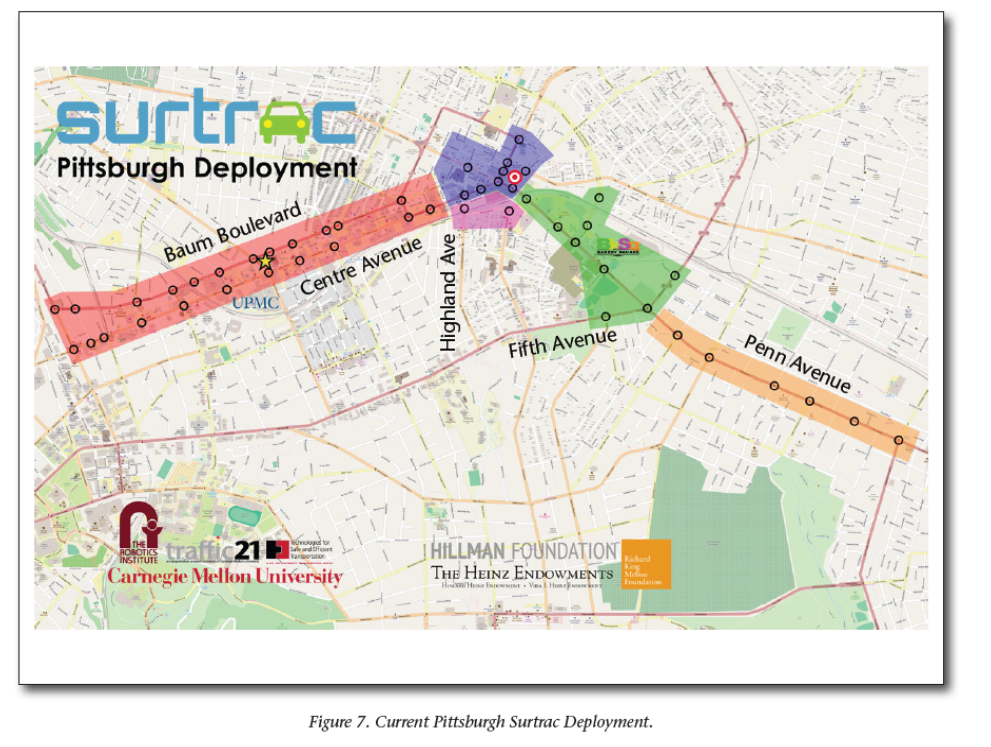991x747 pixels.
Task: Click the Robotics Institute logo
Action: tap(140, 532)
